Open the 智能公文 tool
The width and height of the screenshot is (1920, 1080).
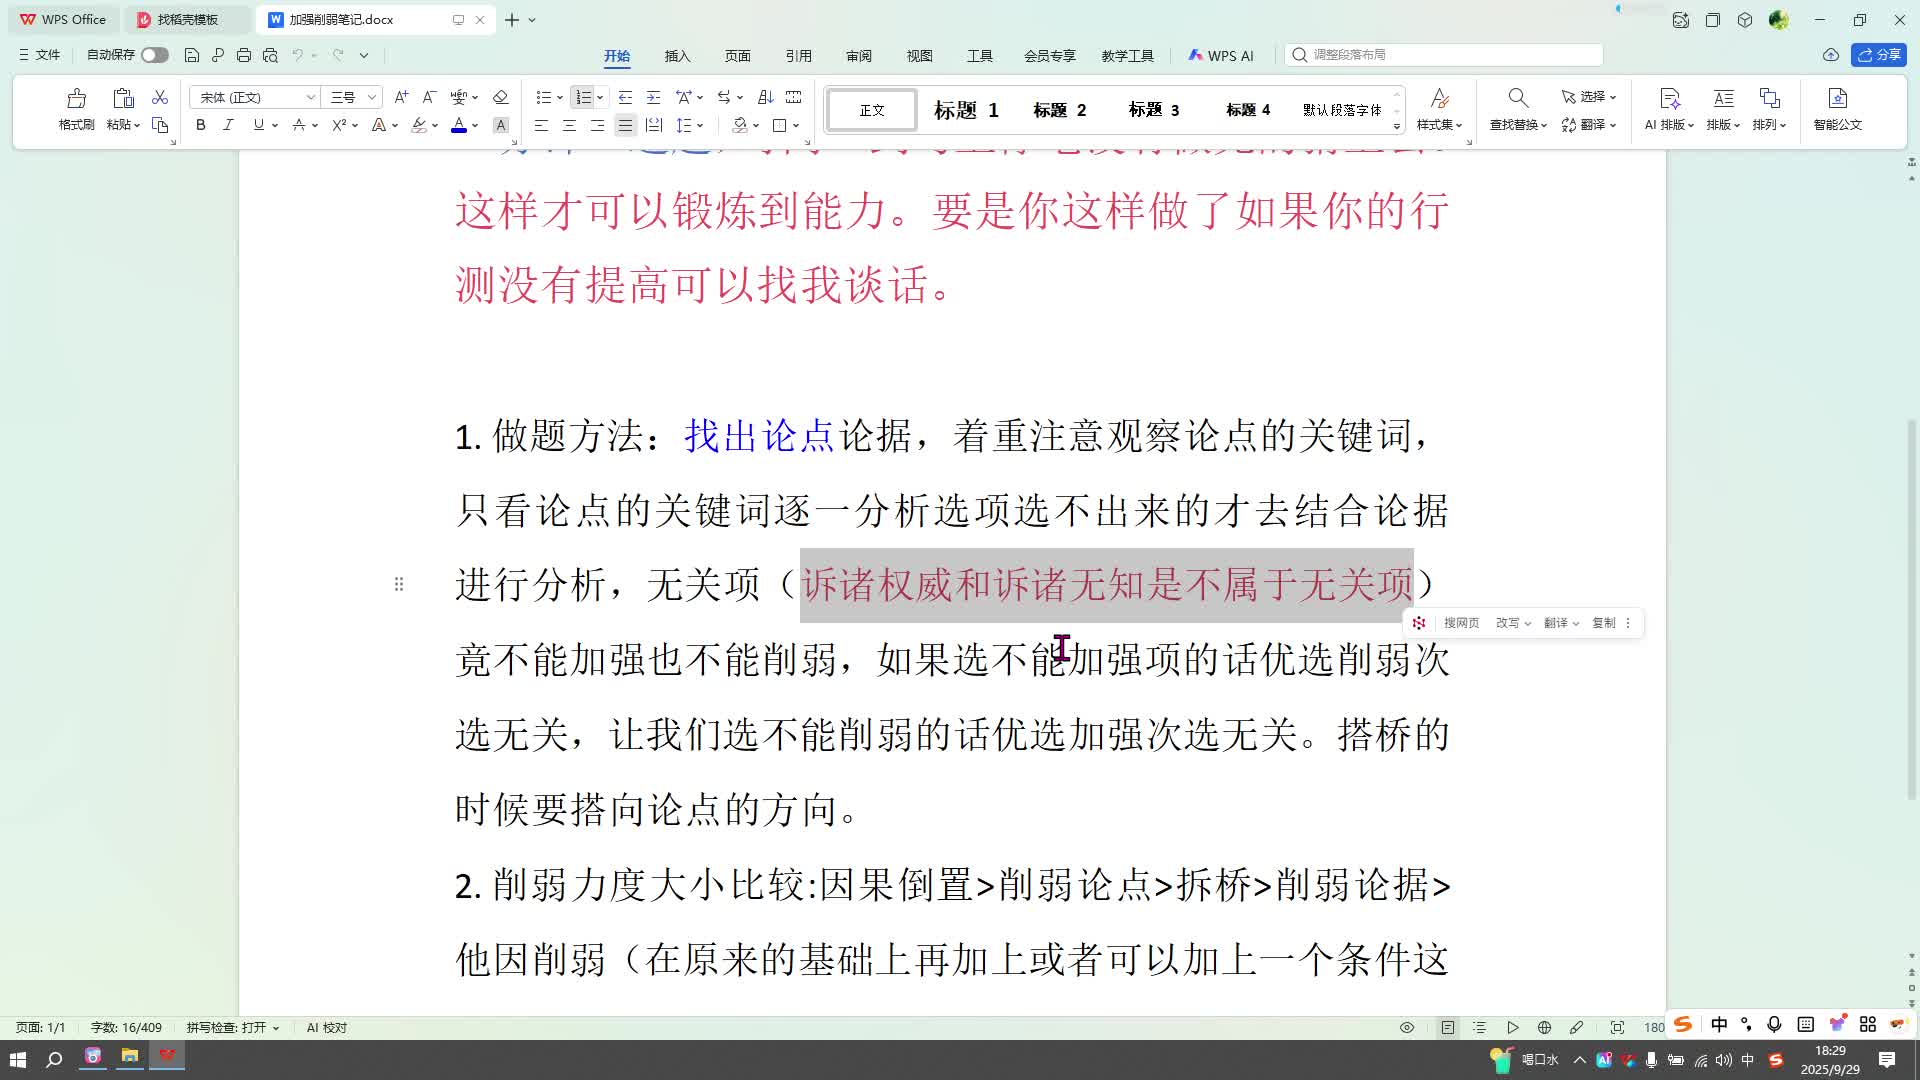[x=1838, y=110]
